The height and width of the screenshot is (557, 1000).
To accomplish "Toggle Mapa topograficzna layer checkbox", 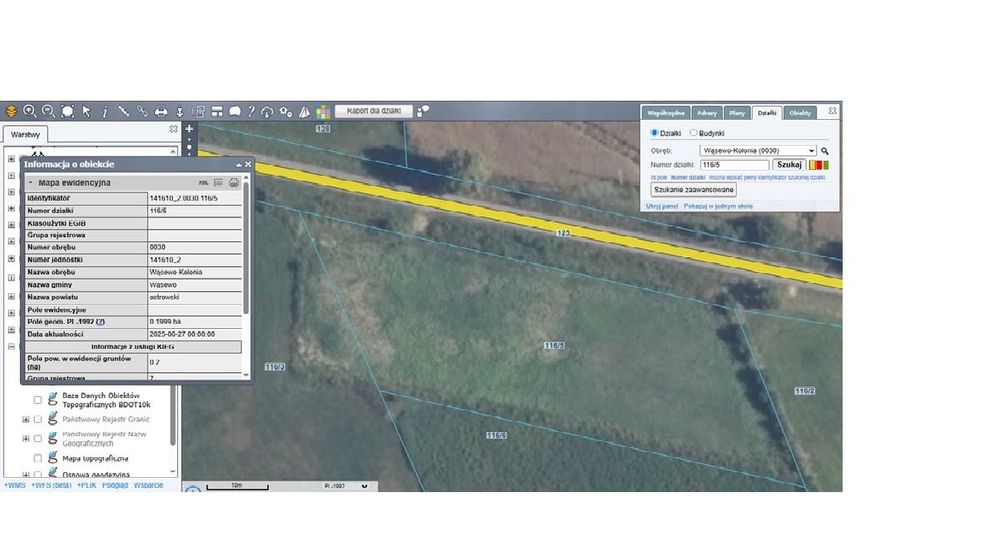I will pyautogui.click(x=38, y=458).
